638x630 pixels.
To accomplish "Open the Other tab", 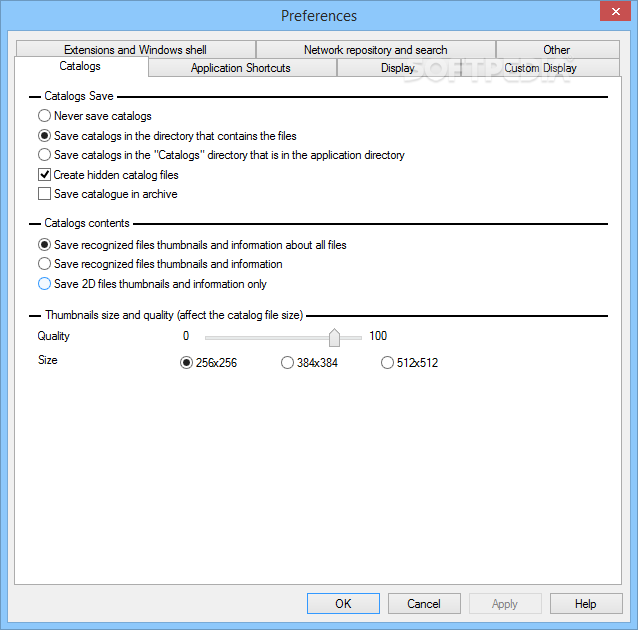I will [557, 50].
